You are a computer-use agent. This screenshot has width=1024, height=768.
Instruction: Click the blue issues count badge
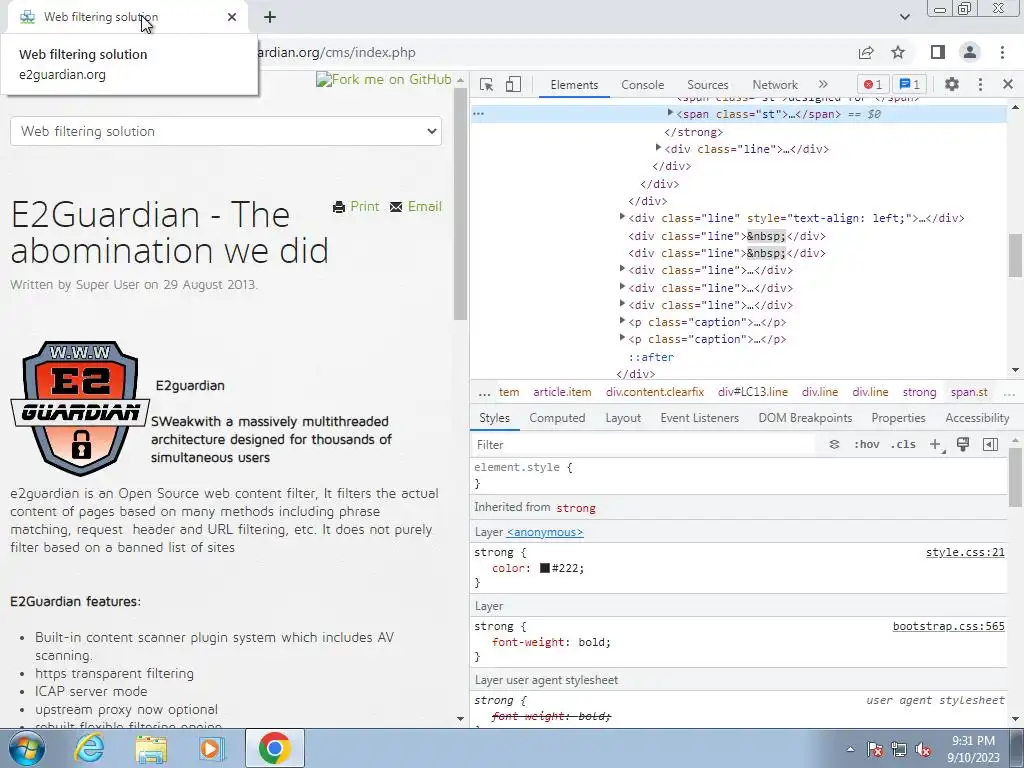point(910,84)
